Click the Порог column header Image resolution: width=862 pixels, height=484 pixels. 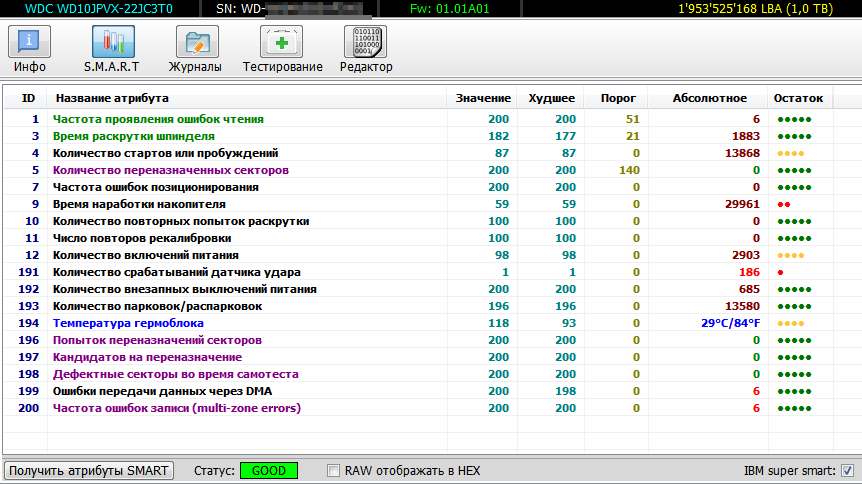tap(618, 98)
